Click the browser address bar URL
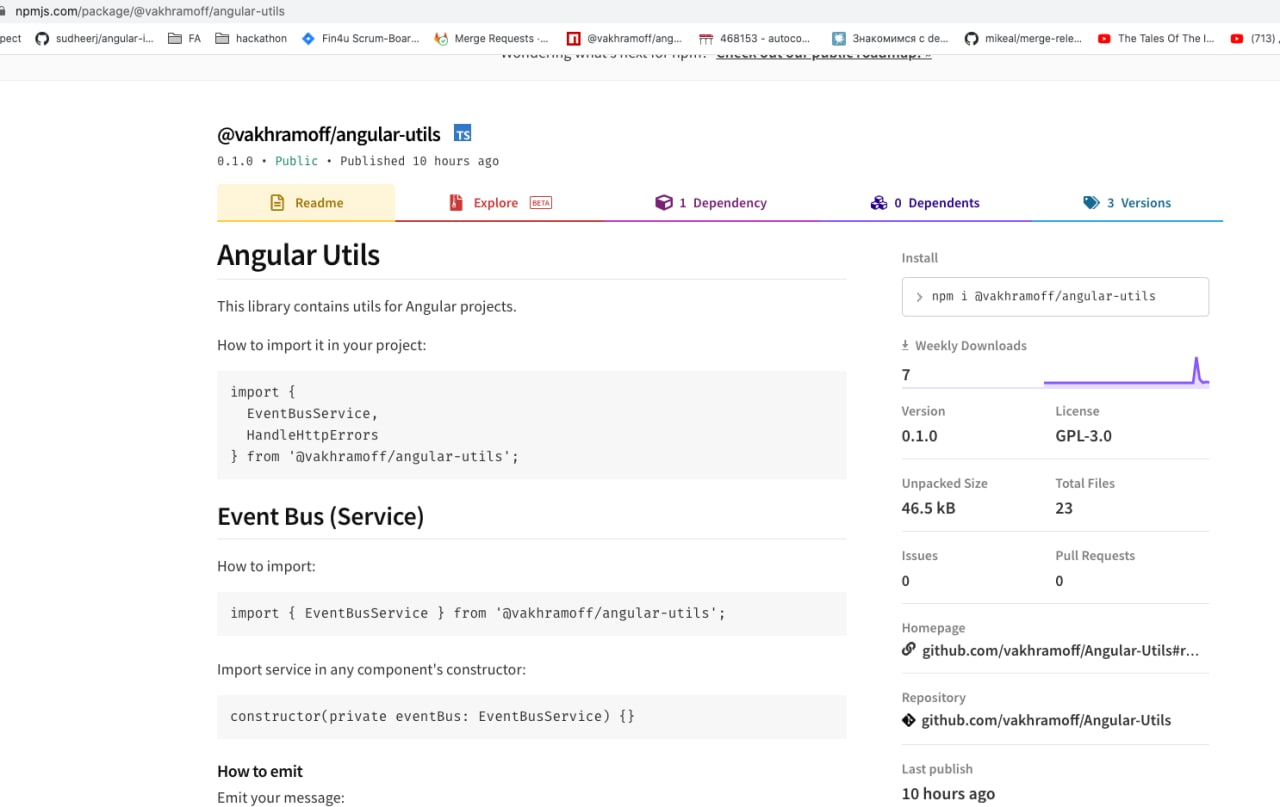1280x807 pixels. [150, 11]
